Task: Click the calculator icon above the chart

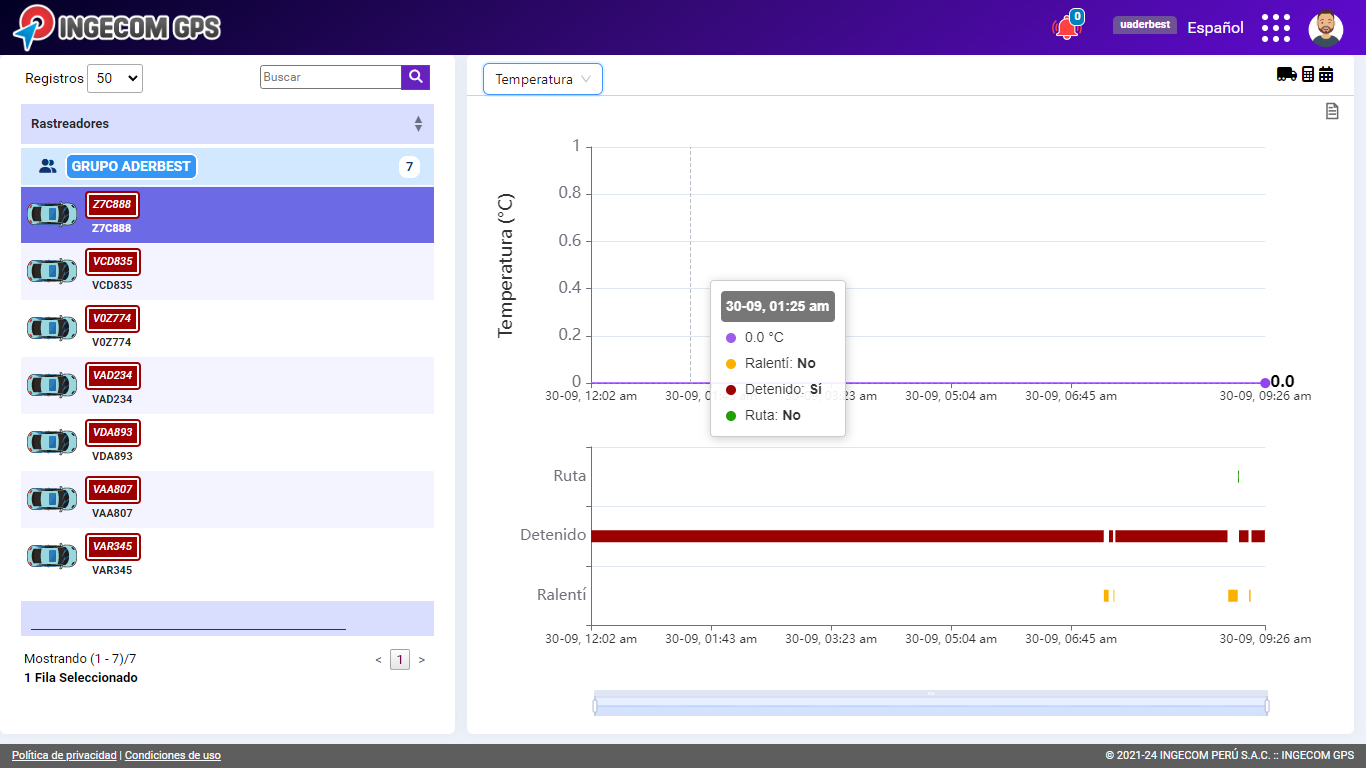Action: pyautogui.click(x=1308, y=74)
